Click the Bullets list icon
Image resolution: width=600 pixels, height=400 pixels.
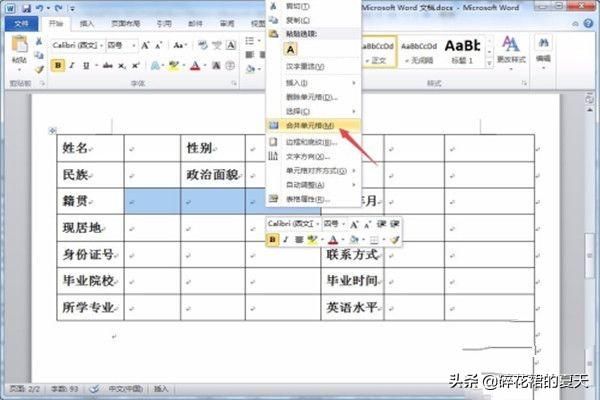tap(250, 41)
